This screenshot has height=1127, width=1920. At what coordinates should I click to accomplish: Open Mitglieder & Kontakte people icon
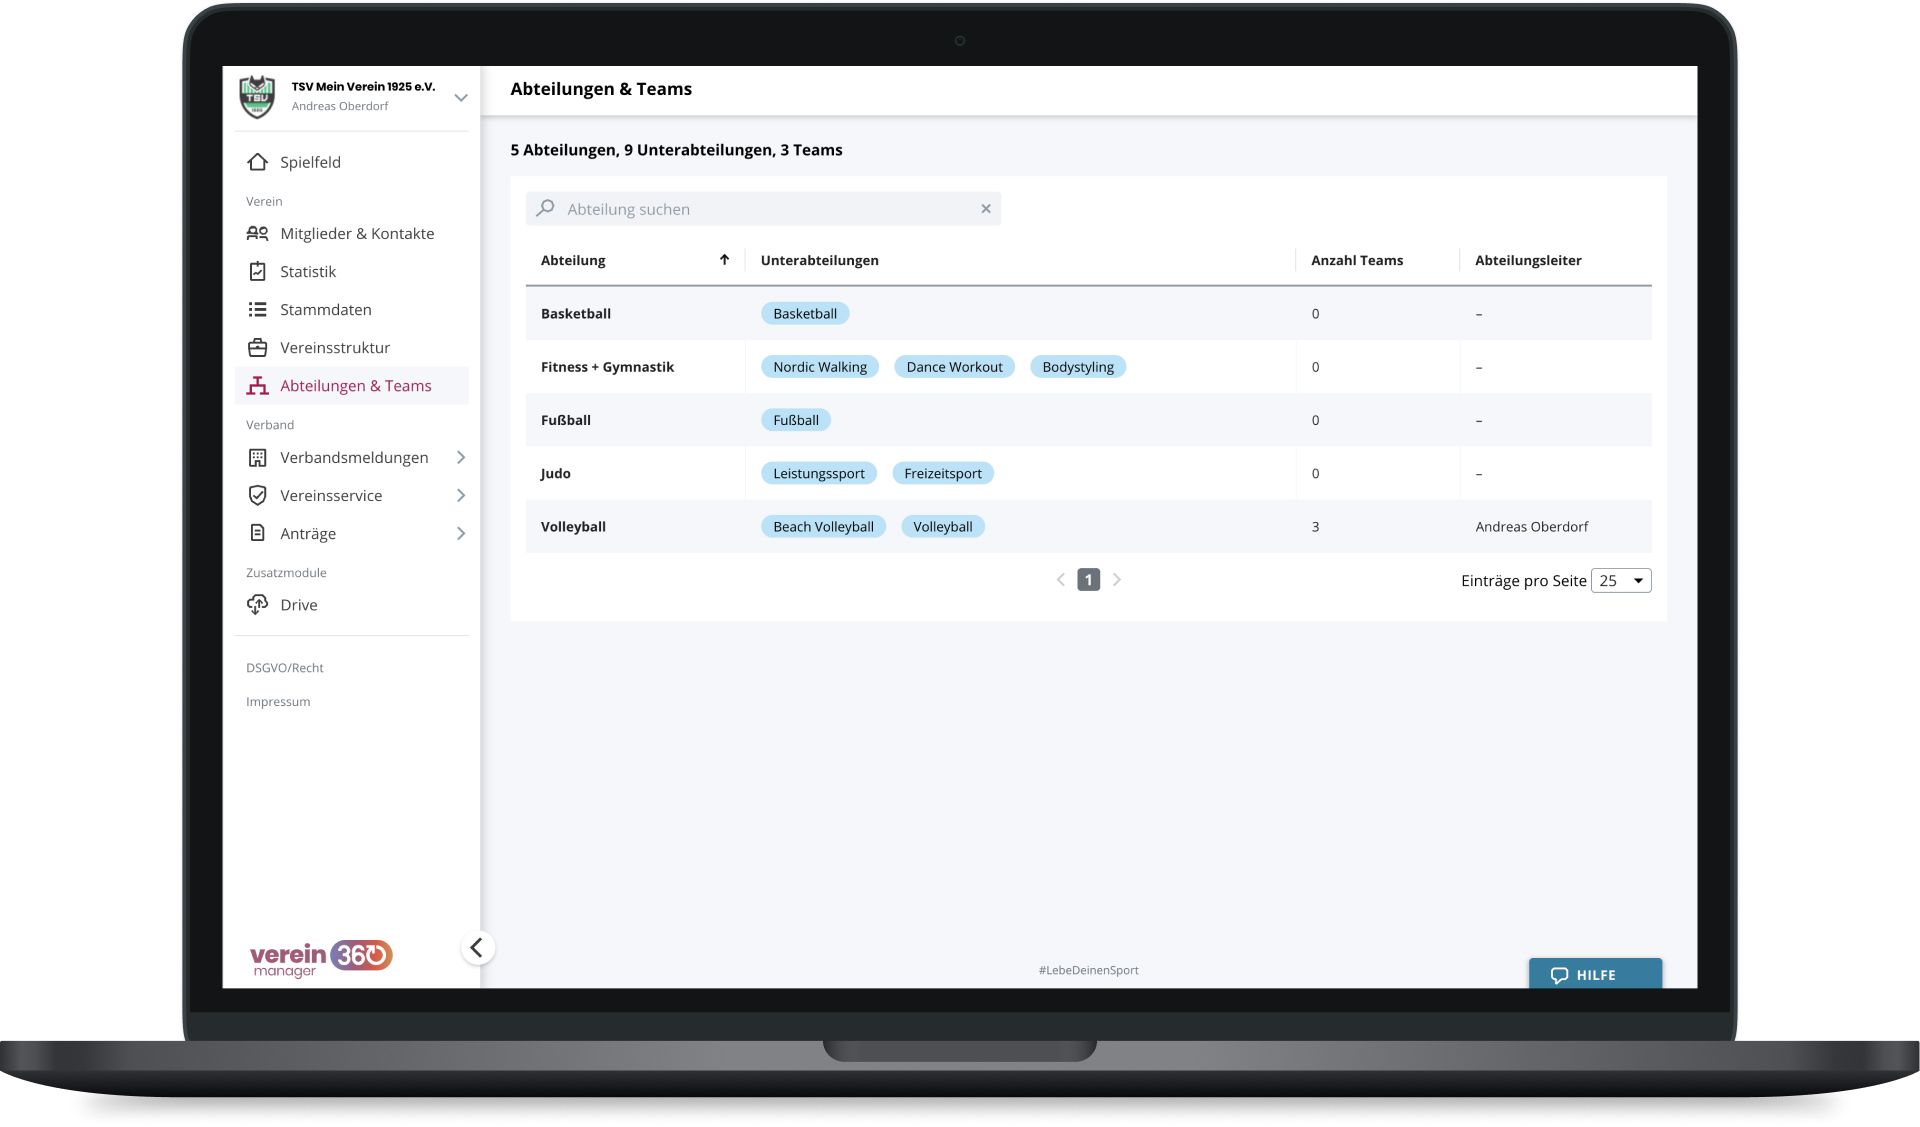coord(257,233)
